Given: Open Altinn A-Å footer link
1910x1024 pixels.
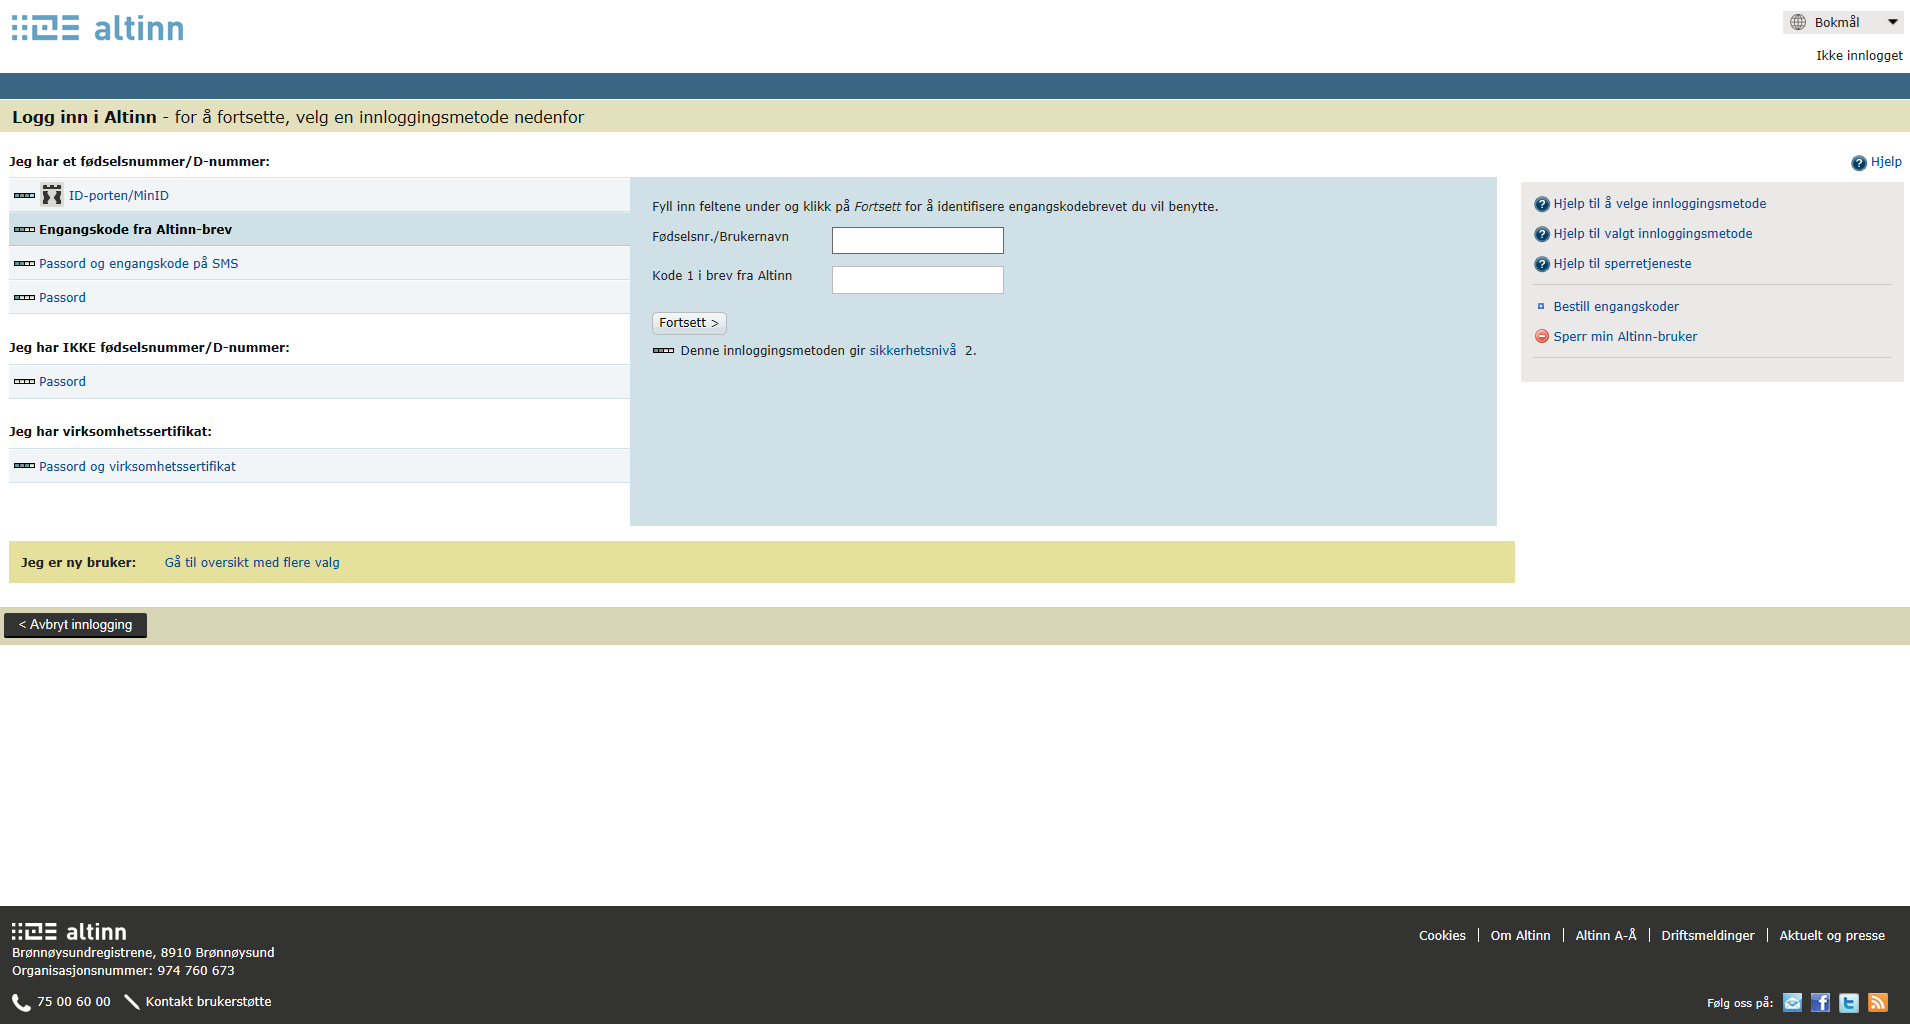Looking at the screenshot, I should (1606, 936).
